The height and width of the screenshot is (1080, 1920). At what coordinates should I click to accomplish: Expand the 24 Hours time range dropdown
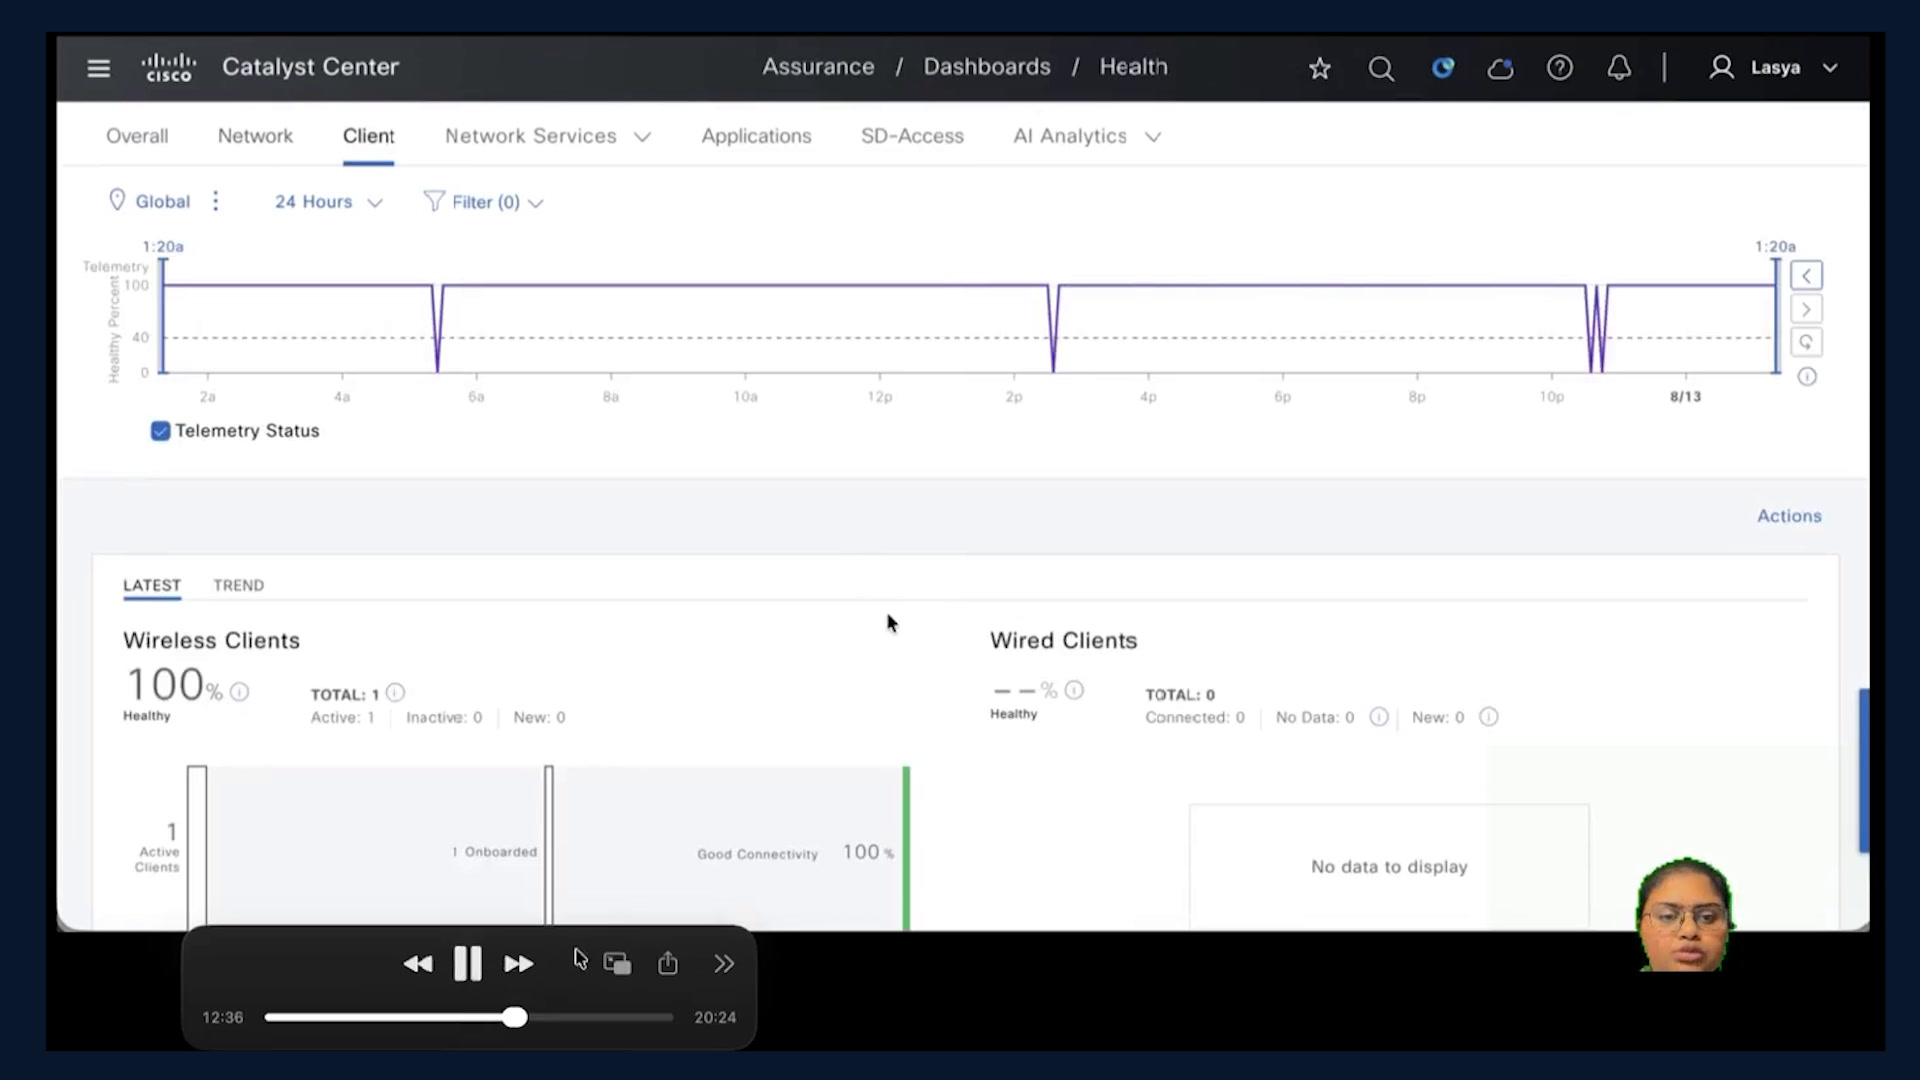click(x=329, y=202)
